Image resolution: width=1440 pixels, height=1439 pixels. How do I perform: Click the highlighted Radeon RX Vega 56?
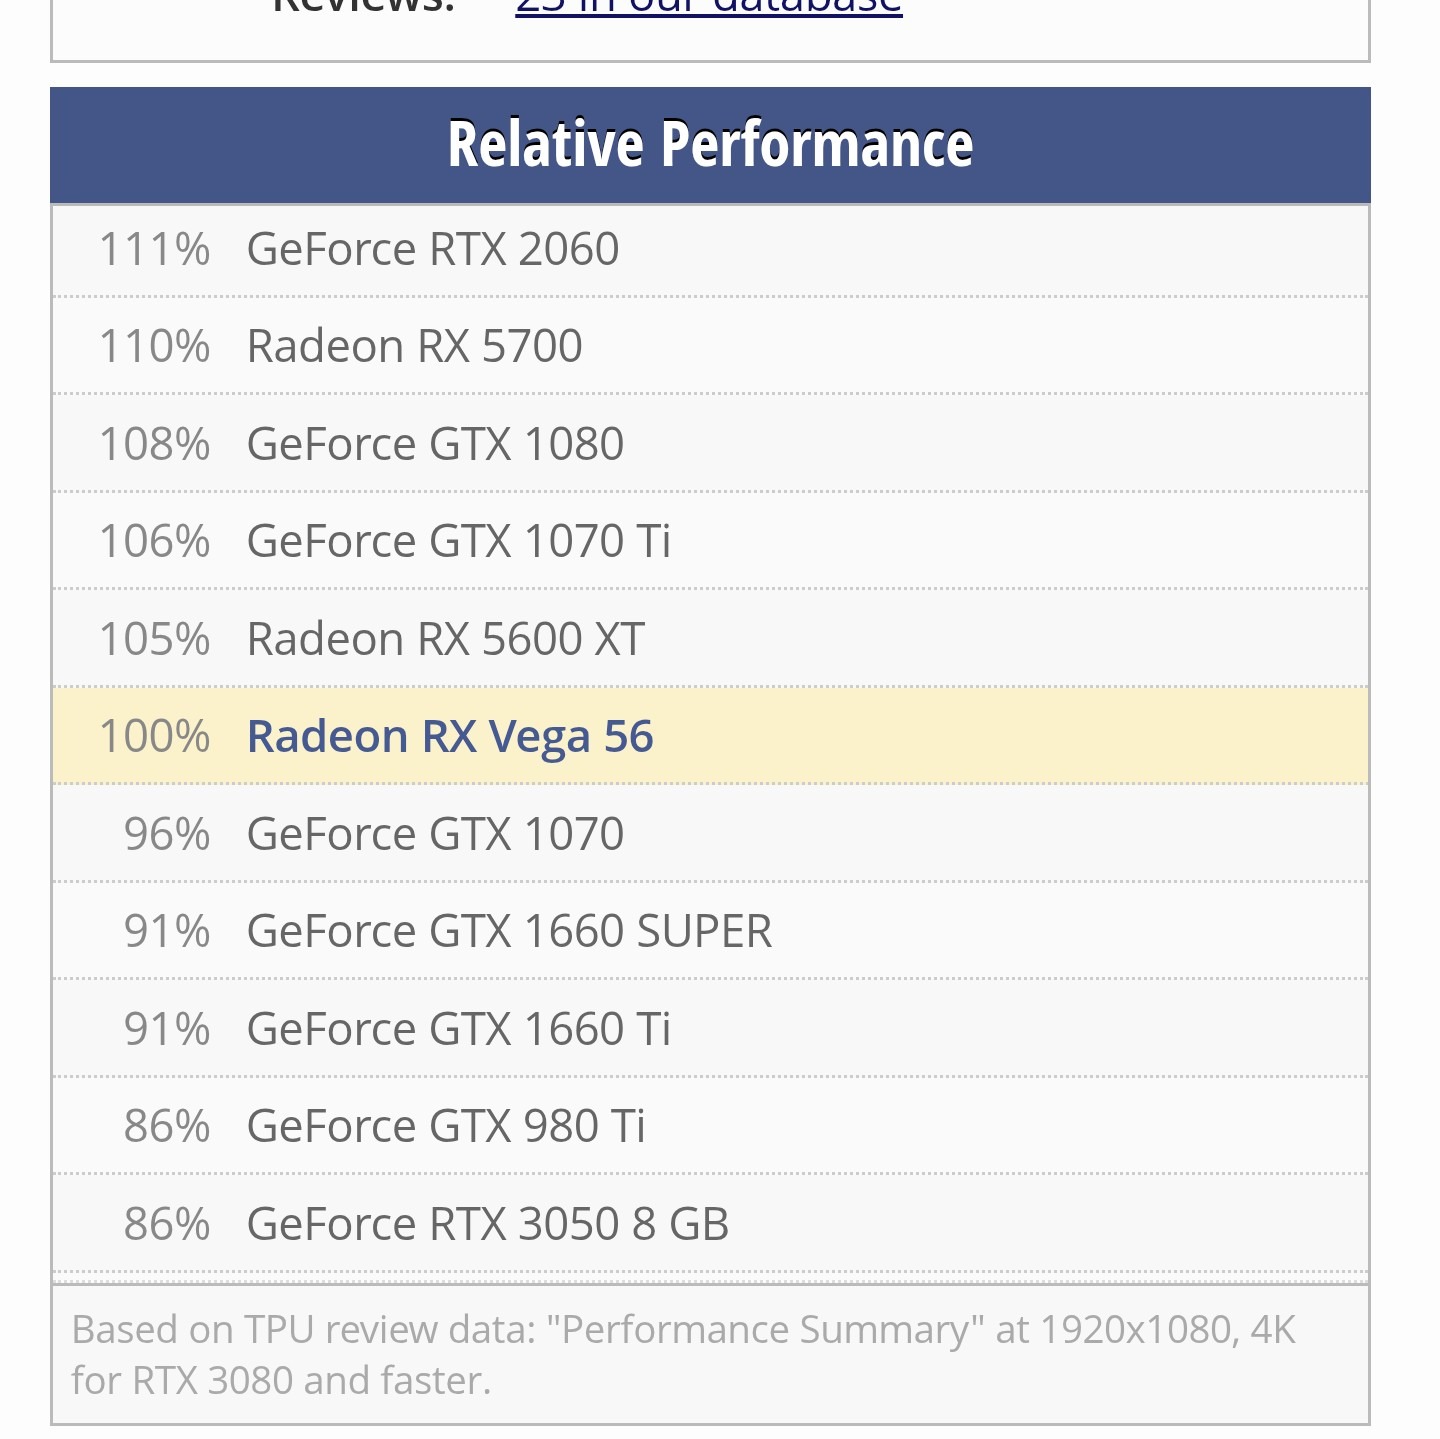tap(450, 736)
